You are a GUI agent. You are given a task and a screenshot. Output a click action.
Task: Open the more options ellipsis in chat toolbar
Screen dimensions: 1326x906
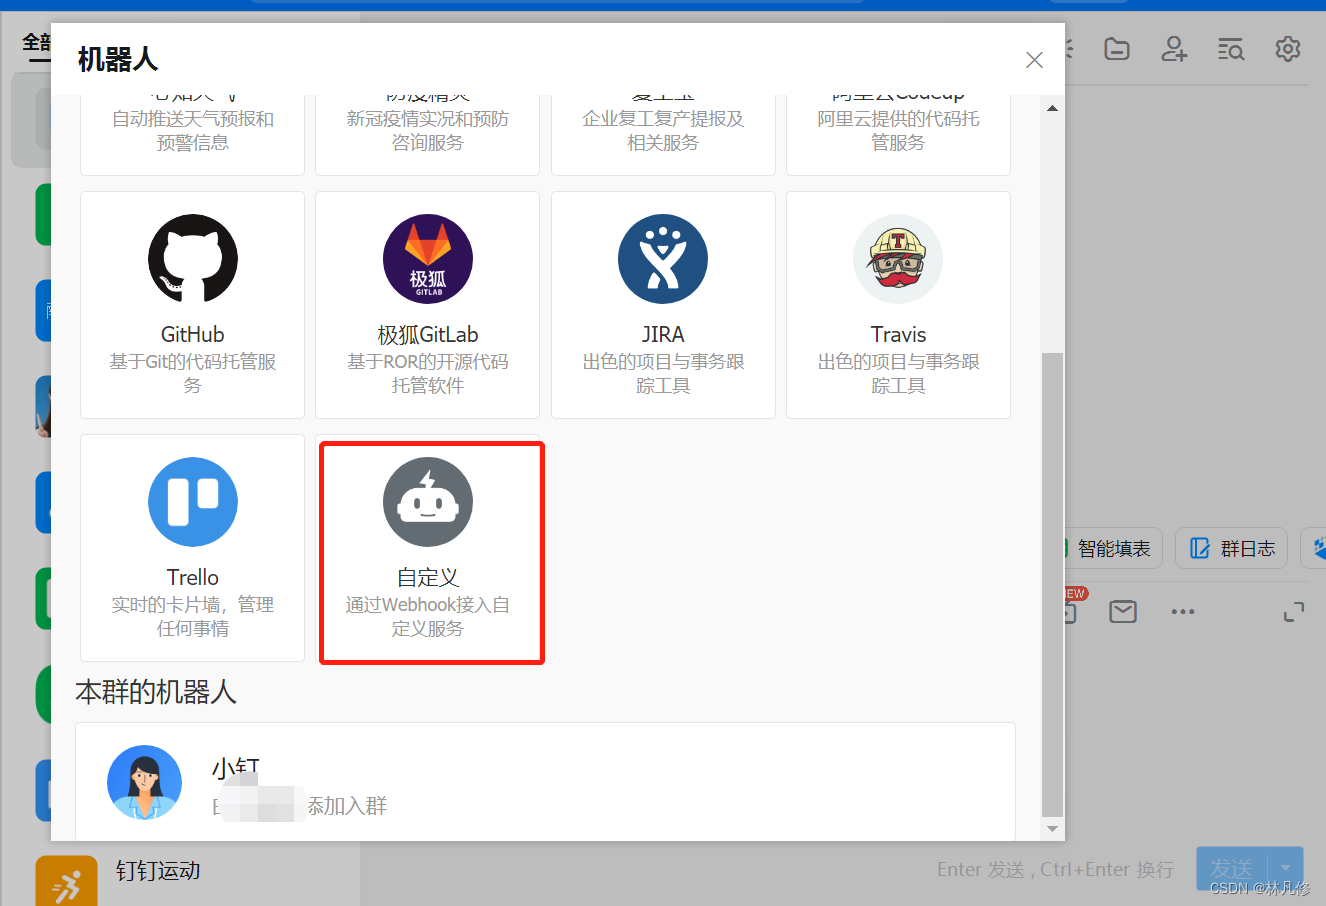[x=1183, y=611]
